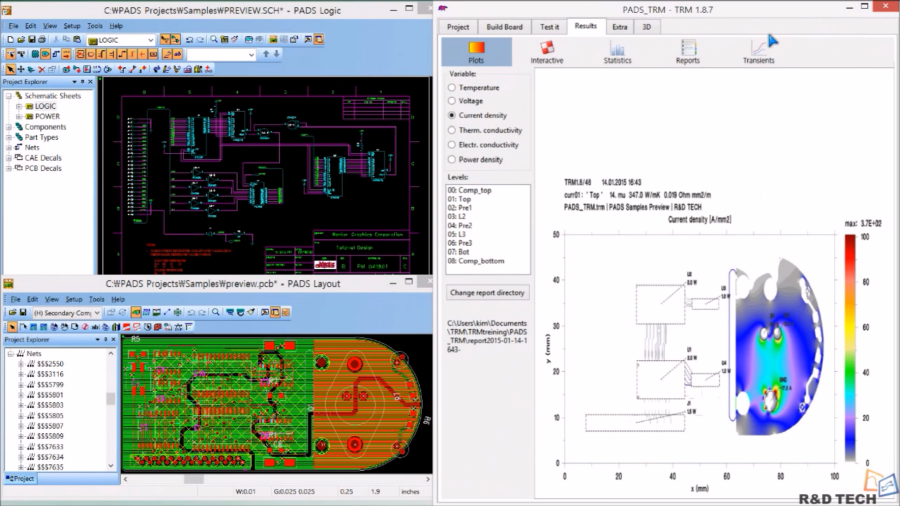Open the Statistics results view

pos(617,52)
